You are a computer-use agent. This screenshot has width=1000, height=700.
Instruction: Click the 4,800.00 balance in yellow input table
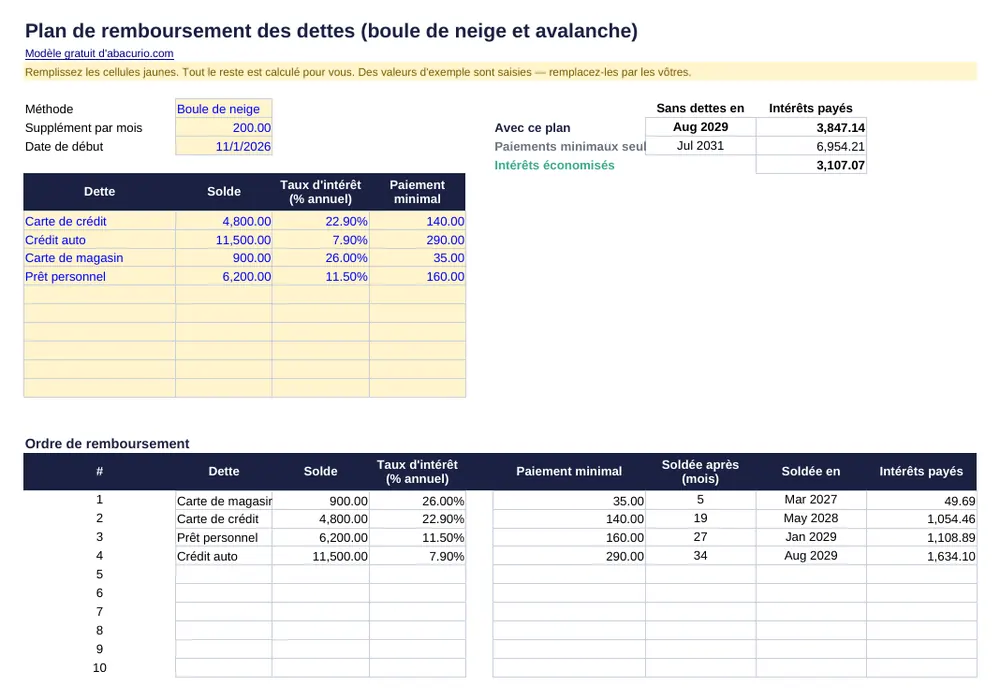coord(224,221)
